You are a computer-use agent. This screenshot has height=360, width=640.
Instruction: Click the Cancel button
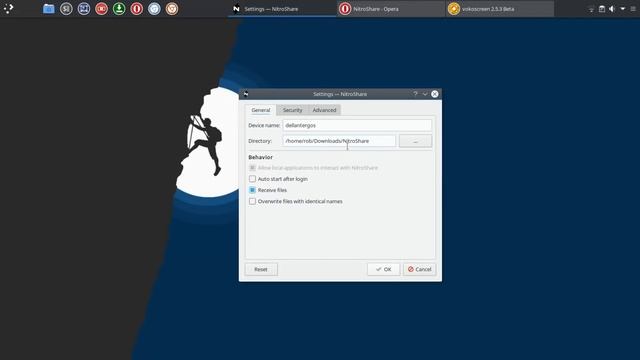tap(420, 269)
